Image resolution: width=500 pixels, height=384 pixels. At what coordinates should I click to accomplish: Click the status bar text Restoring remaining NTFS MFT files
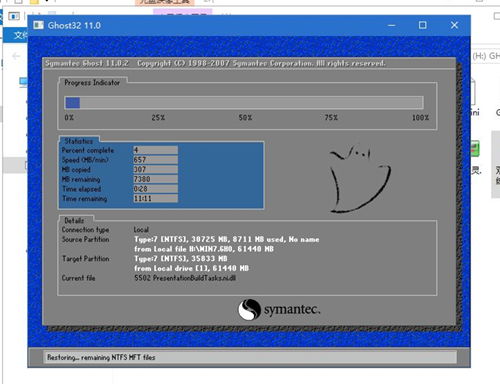101,357
